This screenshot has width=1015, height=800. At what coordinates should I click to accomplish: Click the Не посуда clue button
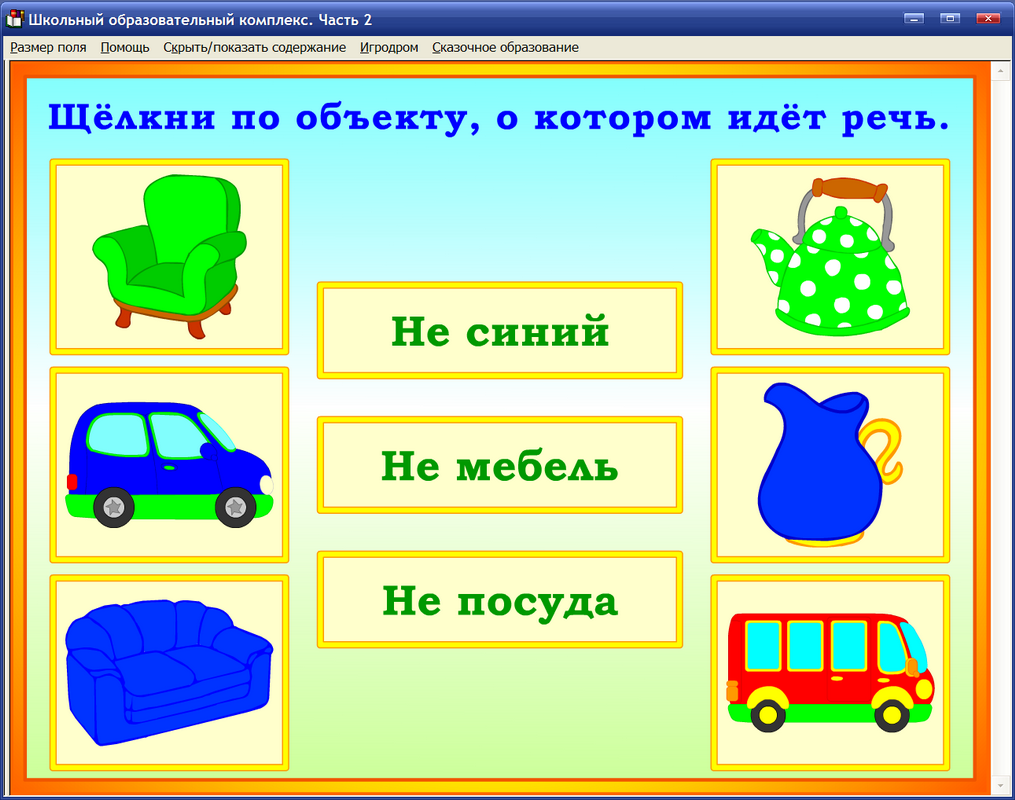pyautogui.click(x=499, y=599)
